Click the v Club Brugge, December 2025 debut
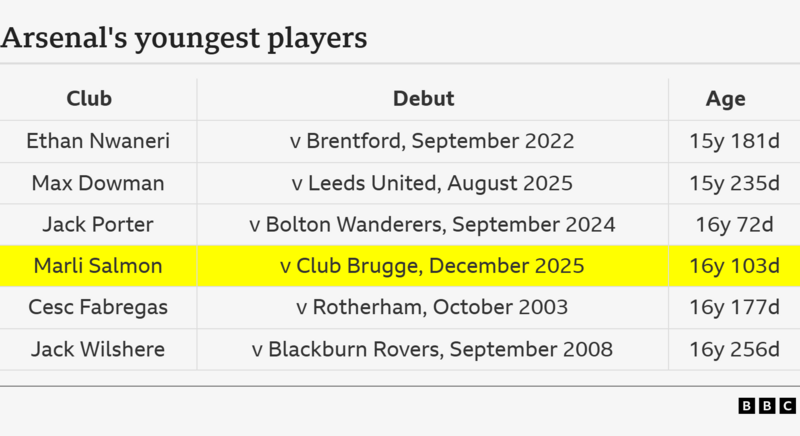Screen dimensions: 800x436 coord(432,266)
